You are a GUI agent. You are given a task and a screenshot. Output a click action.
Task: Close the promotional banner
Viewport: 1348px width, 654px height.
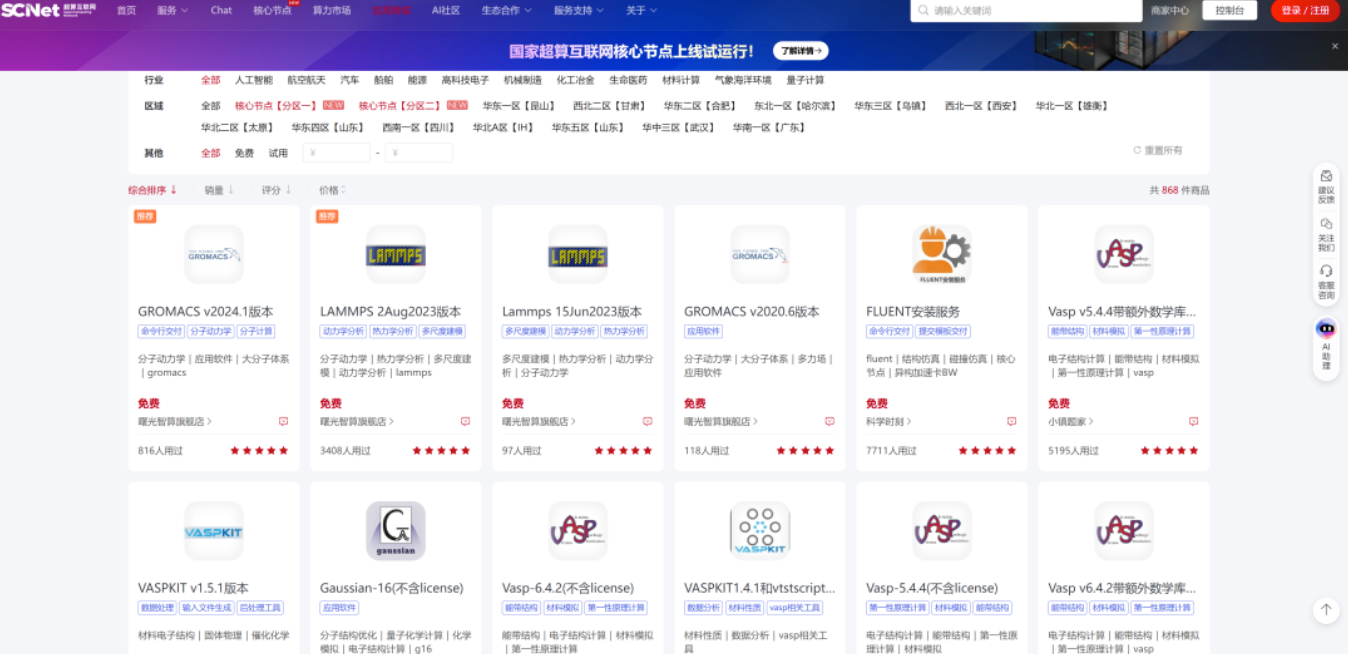(x=1334, y=46)
